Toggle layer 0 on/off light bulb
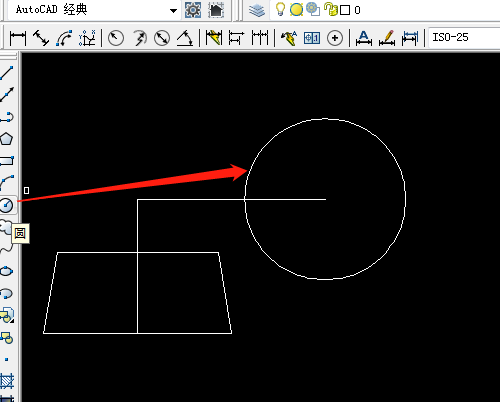Image resolution: width=500 pixels, height=402 pixels. 280,9
